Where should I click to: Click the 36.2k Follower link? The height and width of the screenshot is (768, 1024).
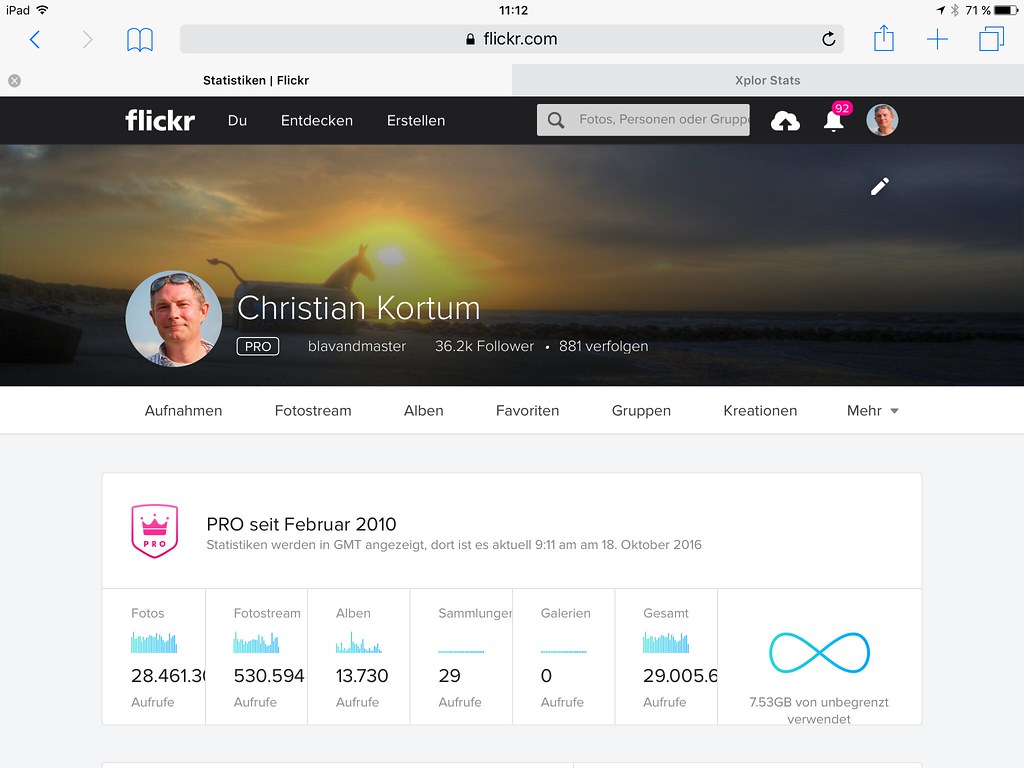click(485, 346)
